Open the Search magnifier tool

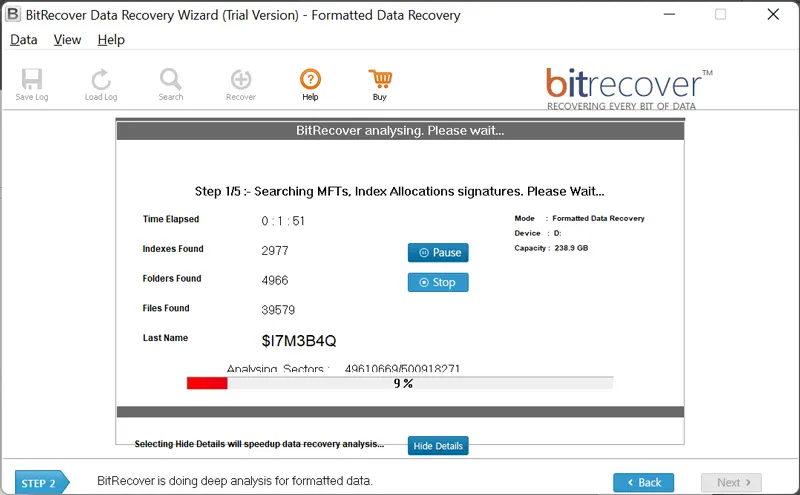[x=170, y=84]
